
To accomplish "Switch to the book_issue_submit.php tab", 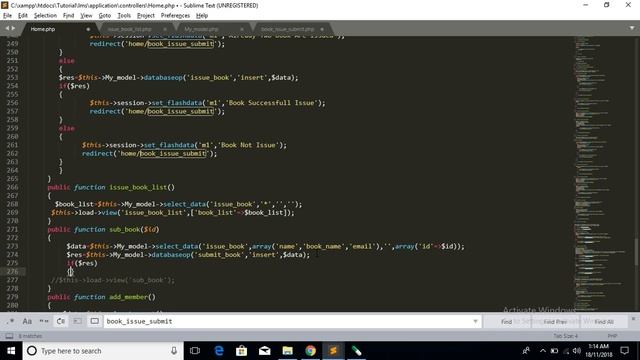I will pos(291,29).
